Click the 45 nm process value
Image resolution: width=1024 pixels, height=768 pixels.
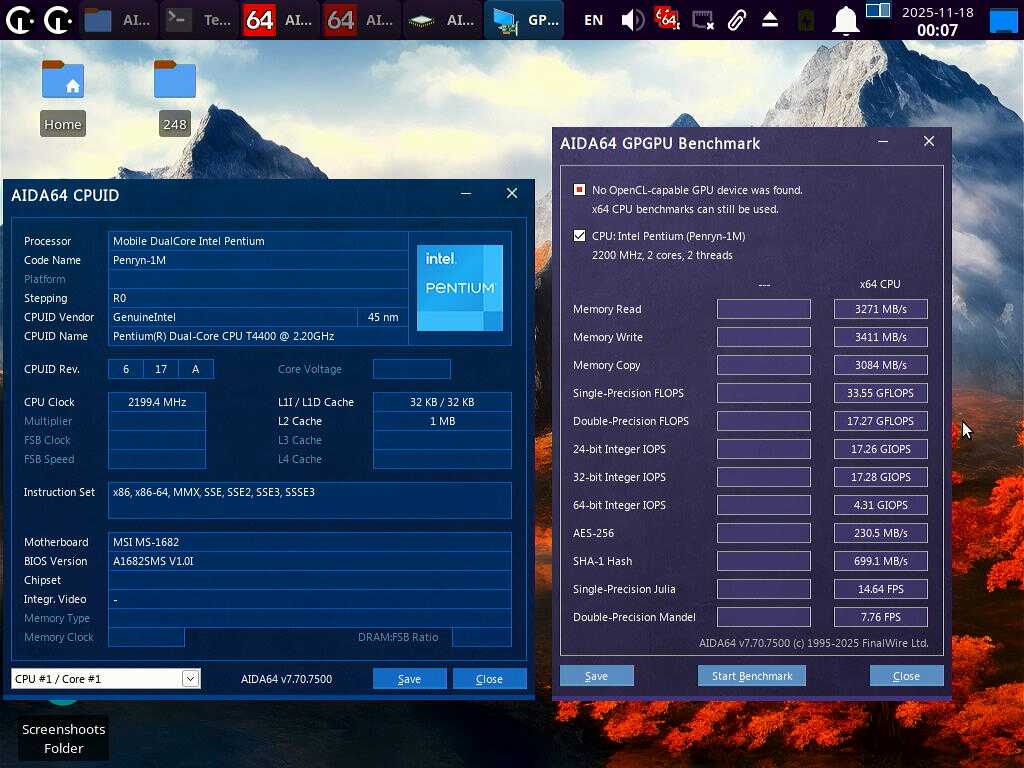click(383, 317)
